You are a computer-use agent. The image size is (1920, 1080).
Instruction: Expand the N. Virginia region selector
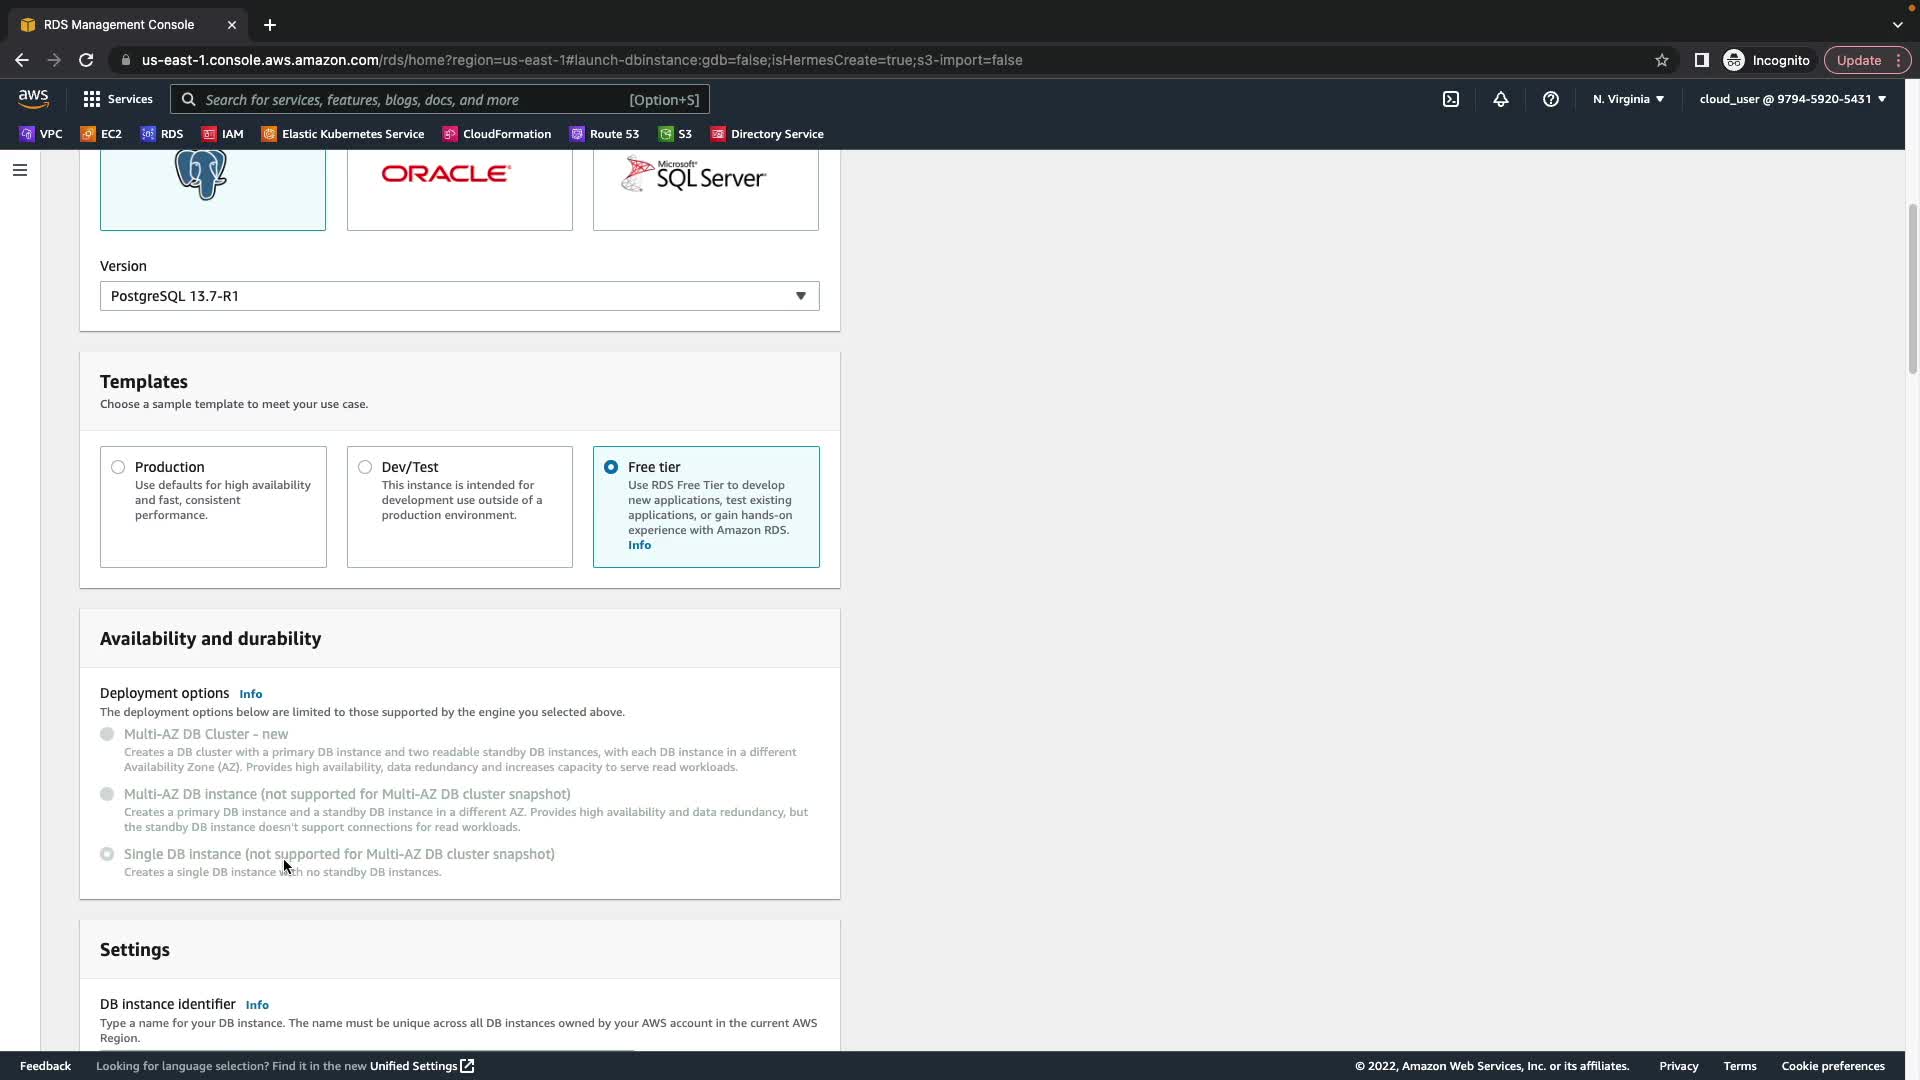[1628, 99]
